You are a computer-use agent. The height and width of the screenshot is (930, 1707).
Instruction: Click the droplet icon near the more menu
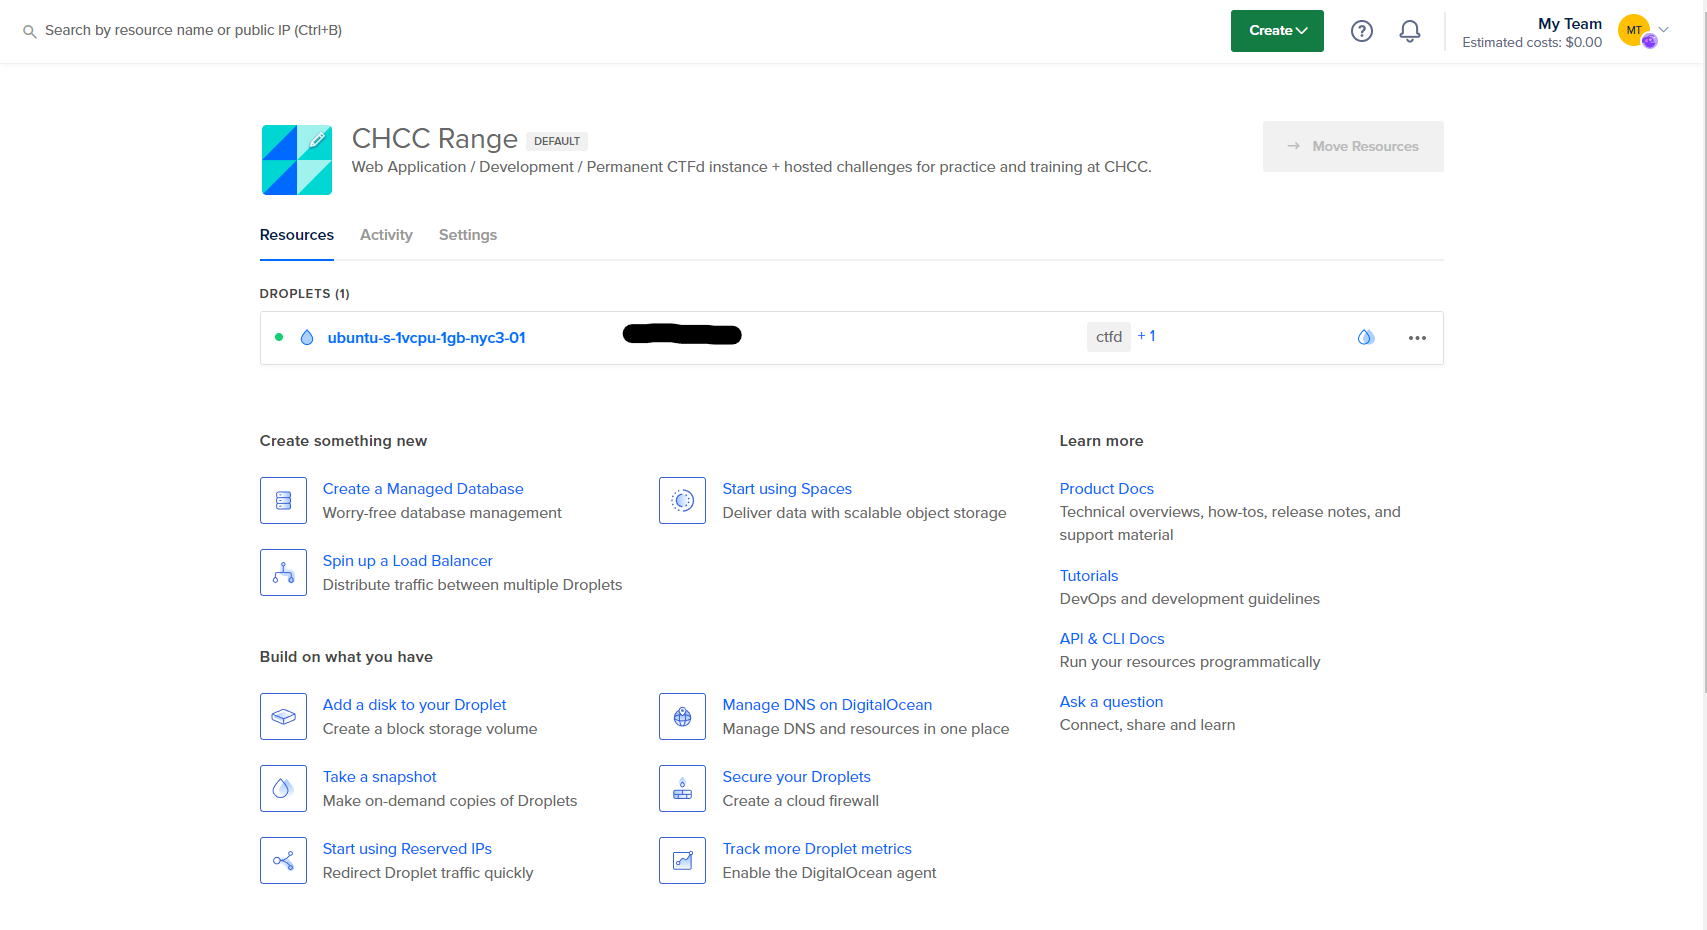click(x=1365, y=337)
